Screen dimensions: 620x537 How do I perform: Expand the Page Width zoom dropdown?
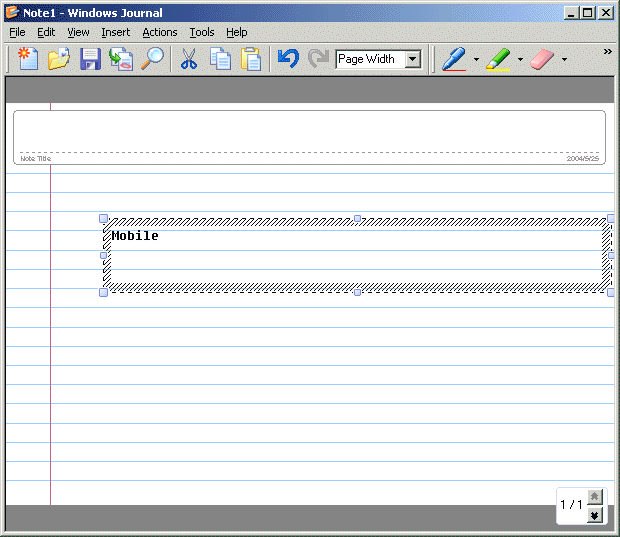point(413,59)
